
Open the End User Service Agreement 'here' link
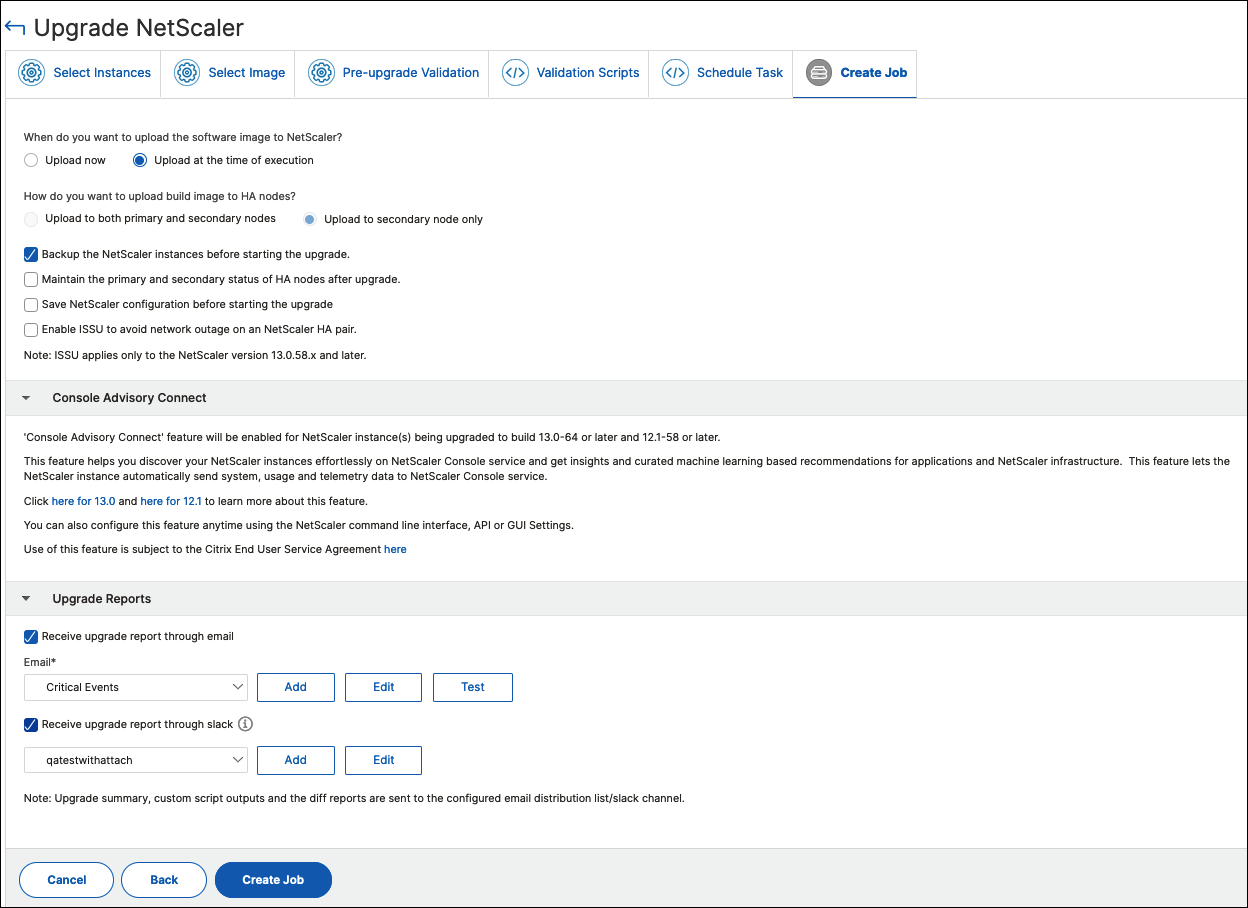tap(395, 549)
